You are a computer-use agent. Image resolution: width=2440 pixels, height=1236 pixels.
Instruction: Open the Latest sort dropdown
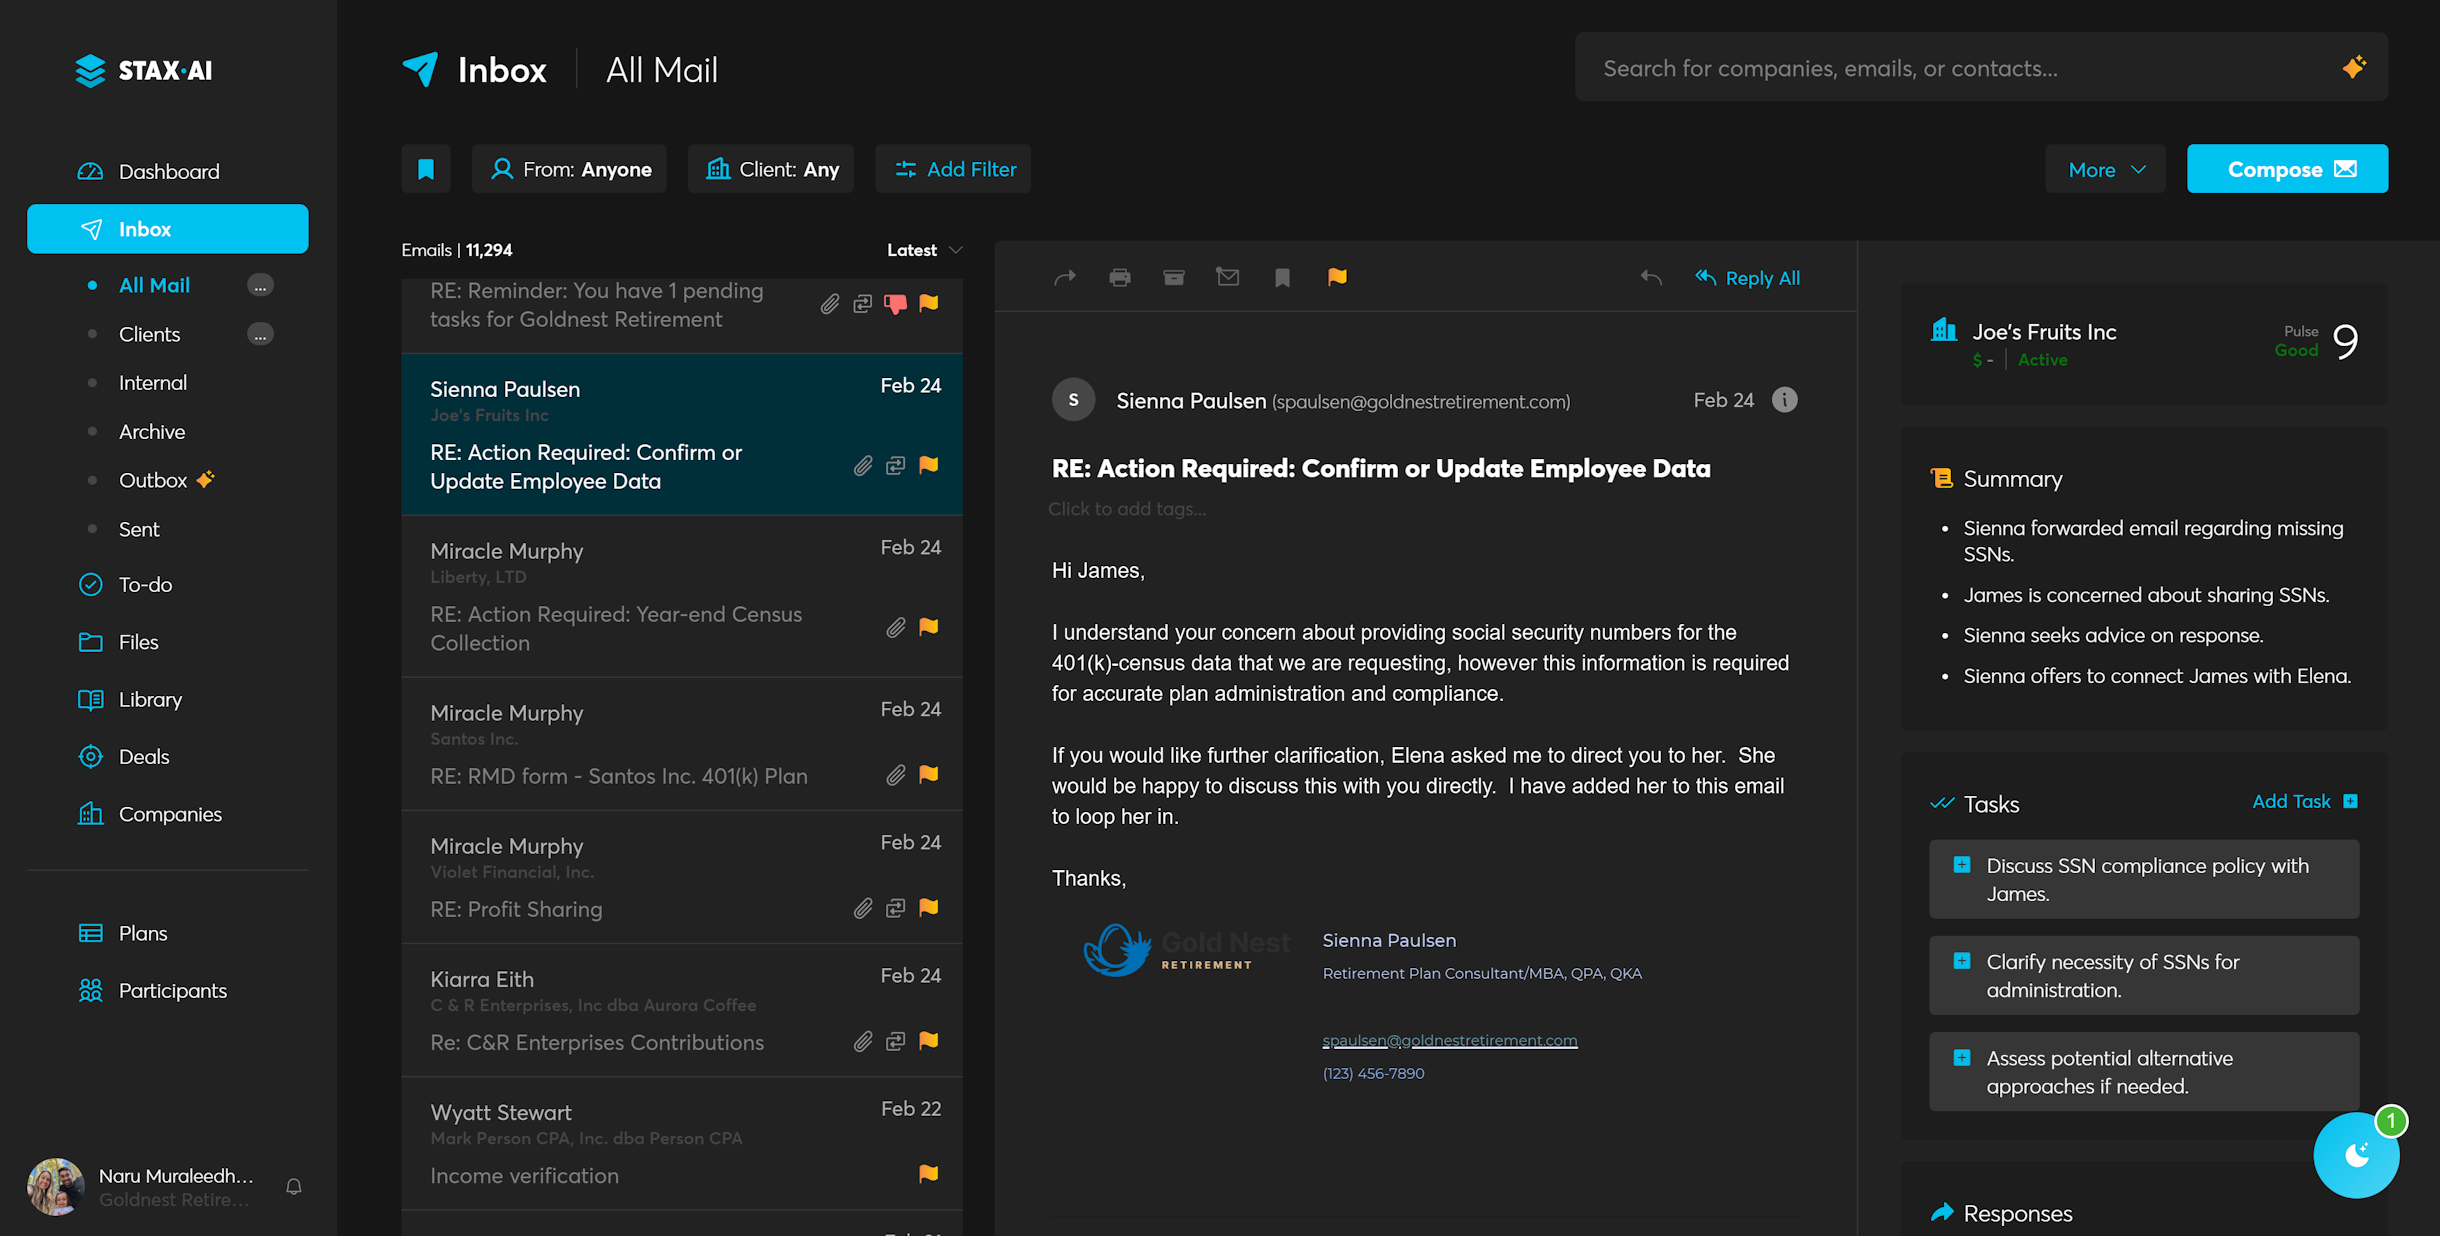click(x=924, y=250)
